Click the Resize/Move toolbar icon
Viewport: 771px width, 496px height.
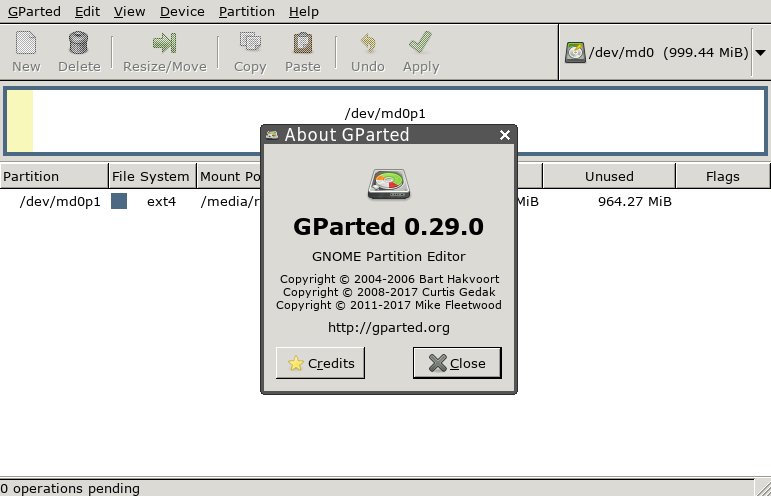tap(164, 43)
